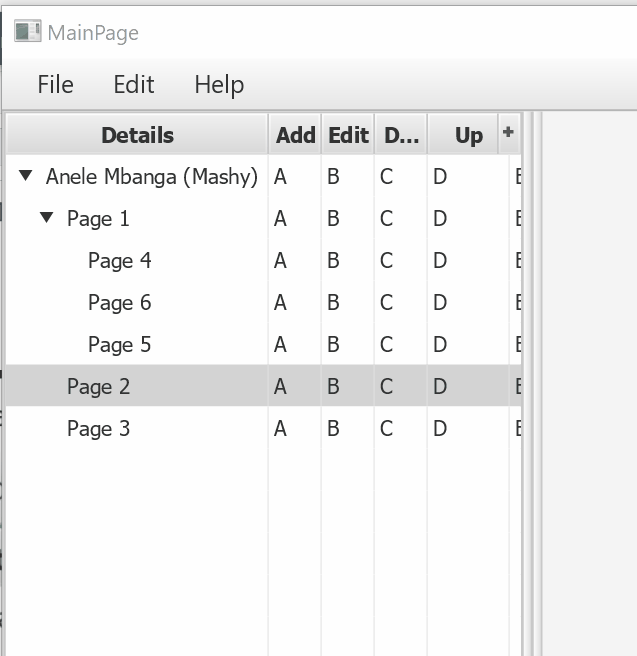
Task: Click the Add cell A for Page 3
Action: pos(280,429)
